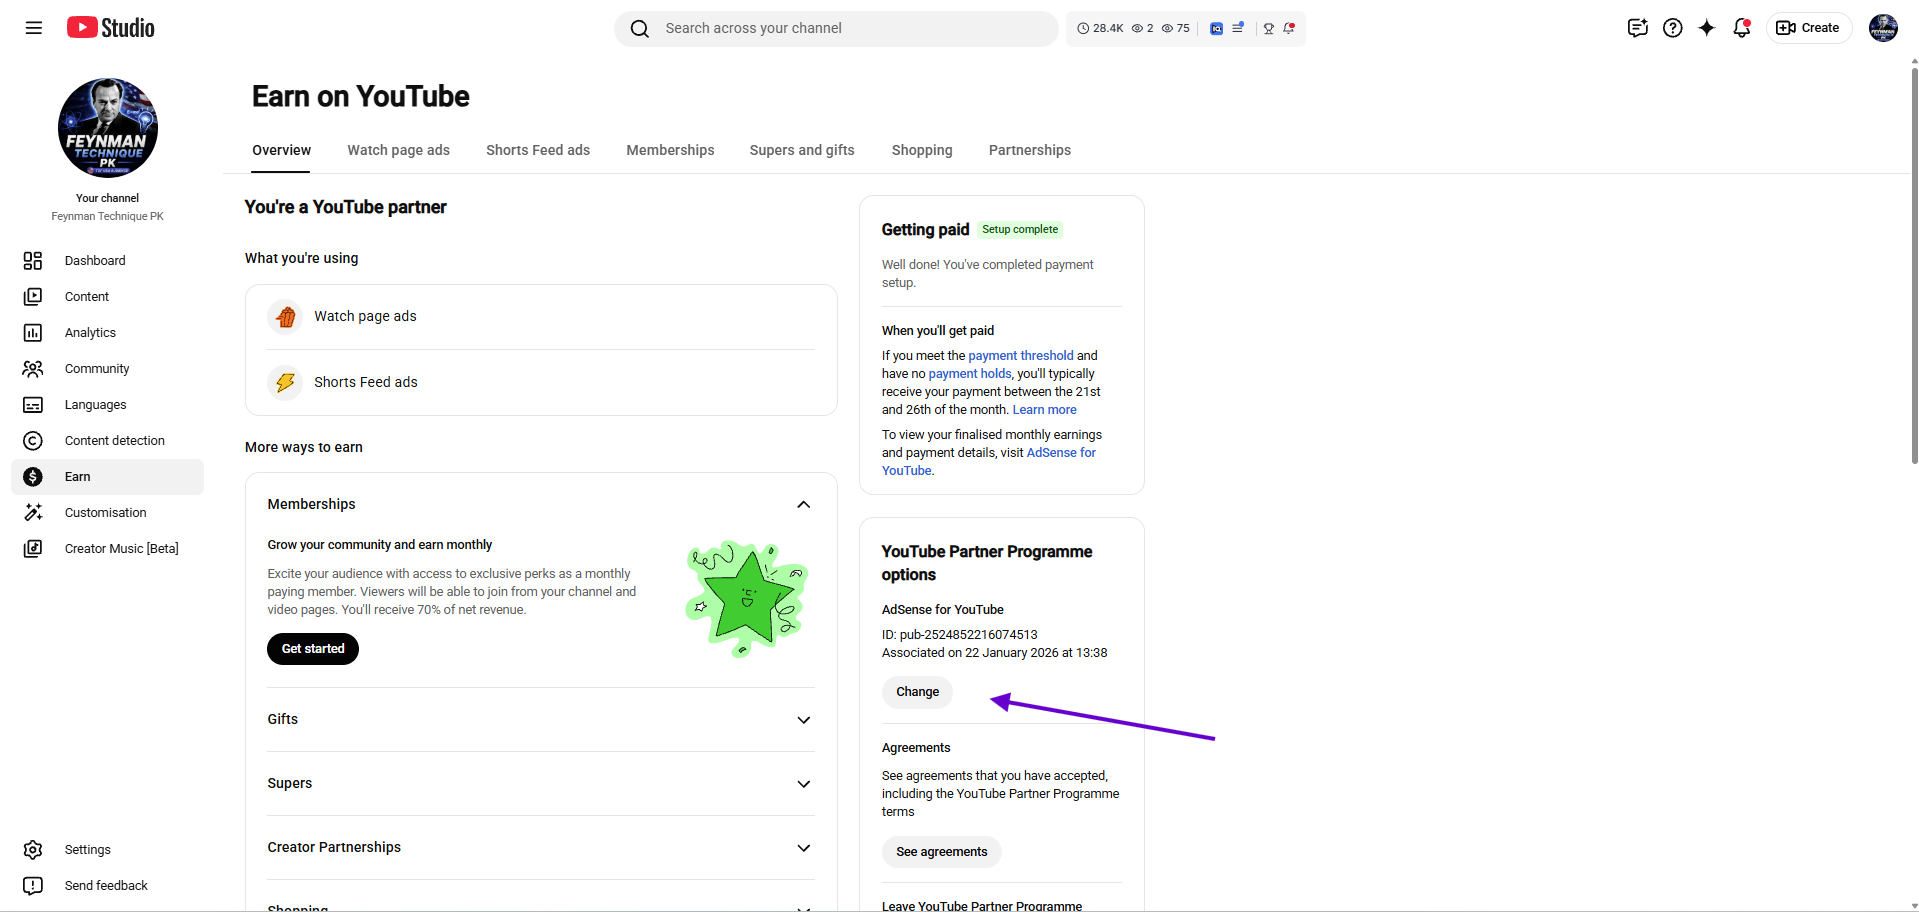Viewport: 1919px width, 912px height.
Task: Click Get started for Memberships
Action: tap(313, 649)
